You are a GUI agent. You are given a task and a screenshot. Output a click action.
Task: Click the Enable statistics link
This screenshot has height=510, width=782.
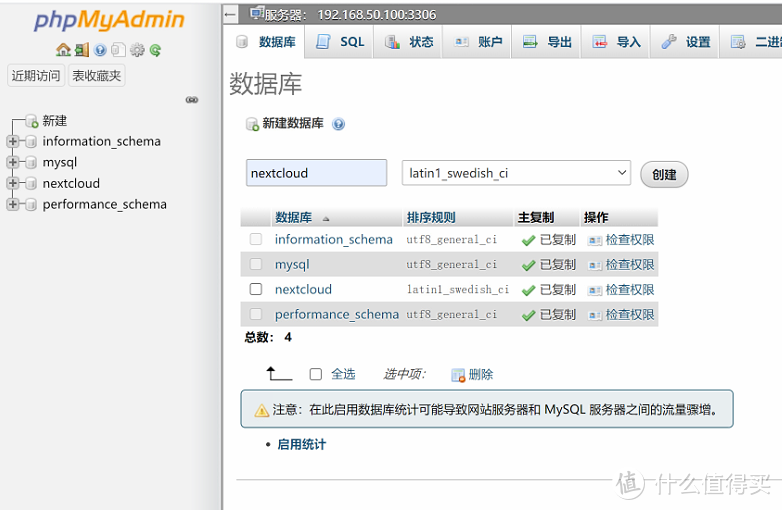302,445
